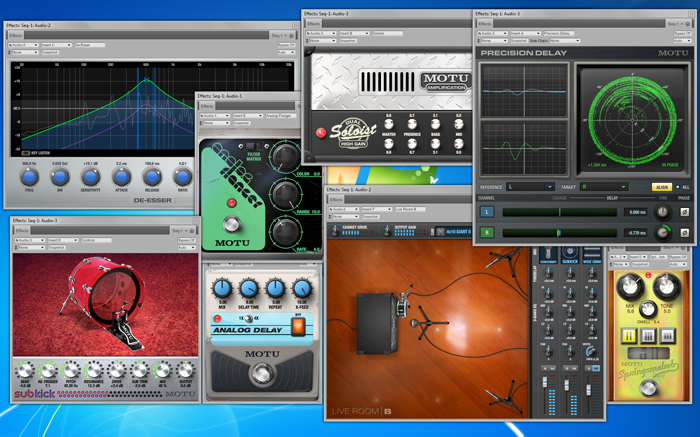
Task: Click the Analog Flanger RATE knob
Action: point(285,231)
